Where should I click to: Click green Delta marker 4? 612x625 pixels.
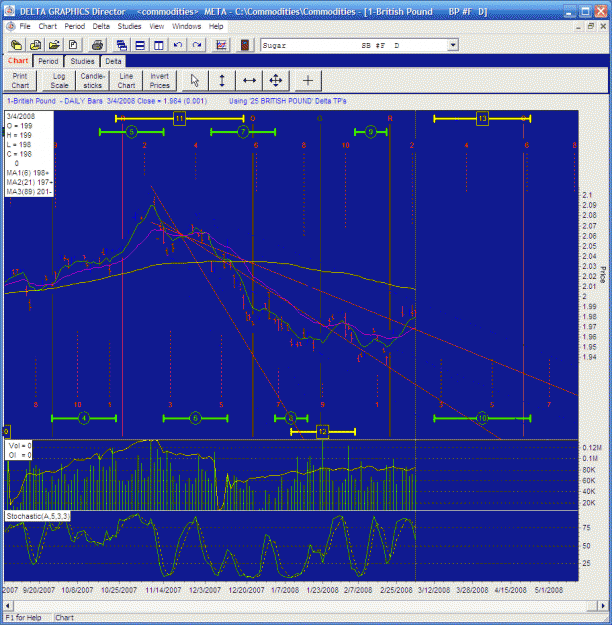click(x=84, y=418)
